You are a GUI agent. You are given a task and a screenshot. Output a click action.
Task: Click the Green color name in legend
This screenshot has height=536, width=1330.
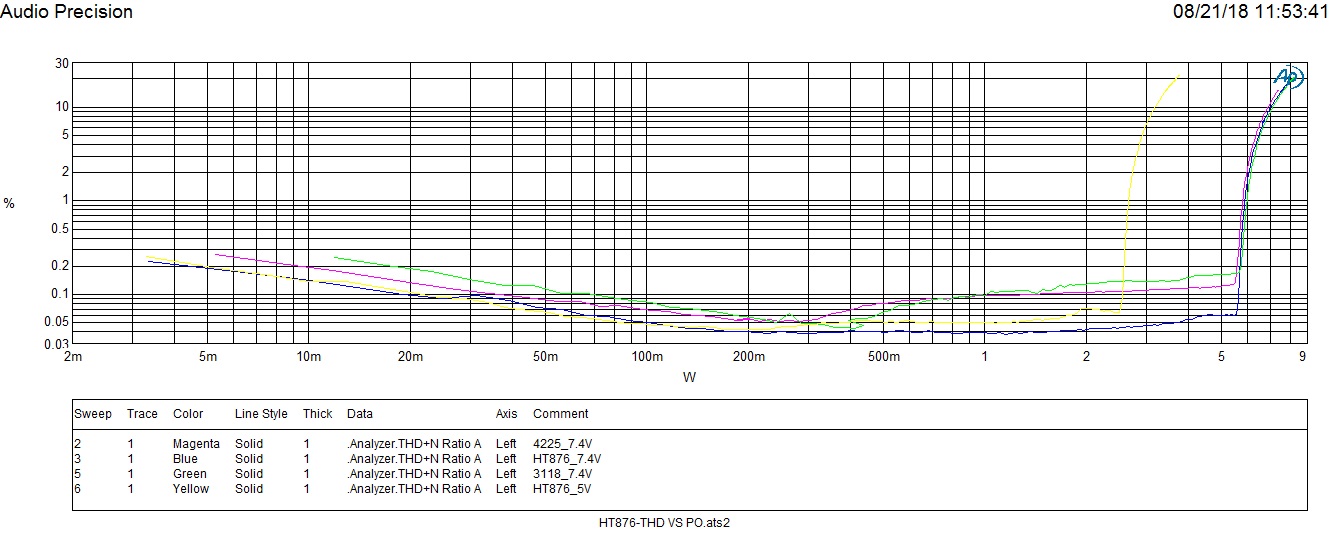coord(190,474)
